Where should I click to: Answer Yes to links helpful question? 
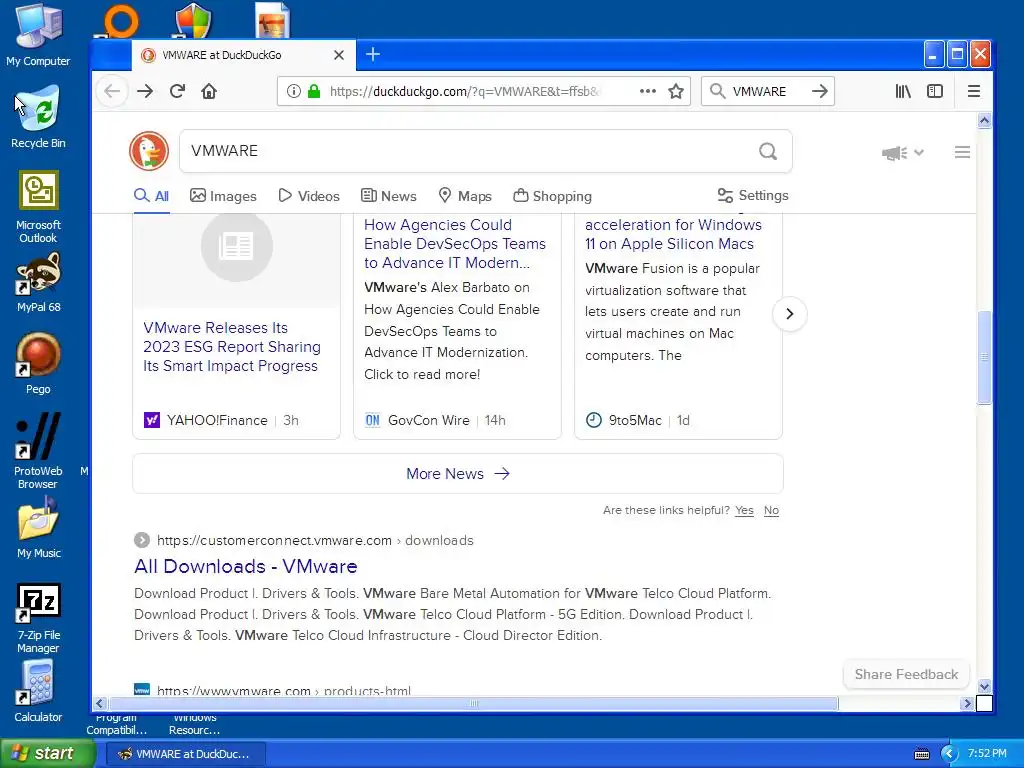click(x=744, y=511)
